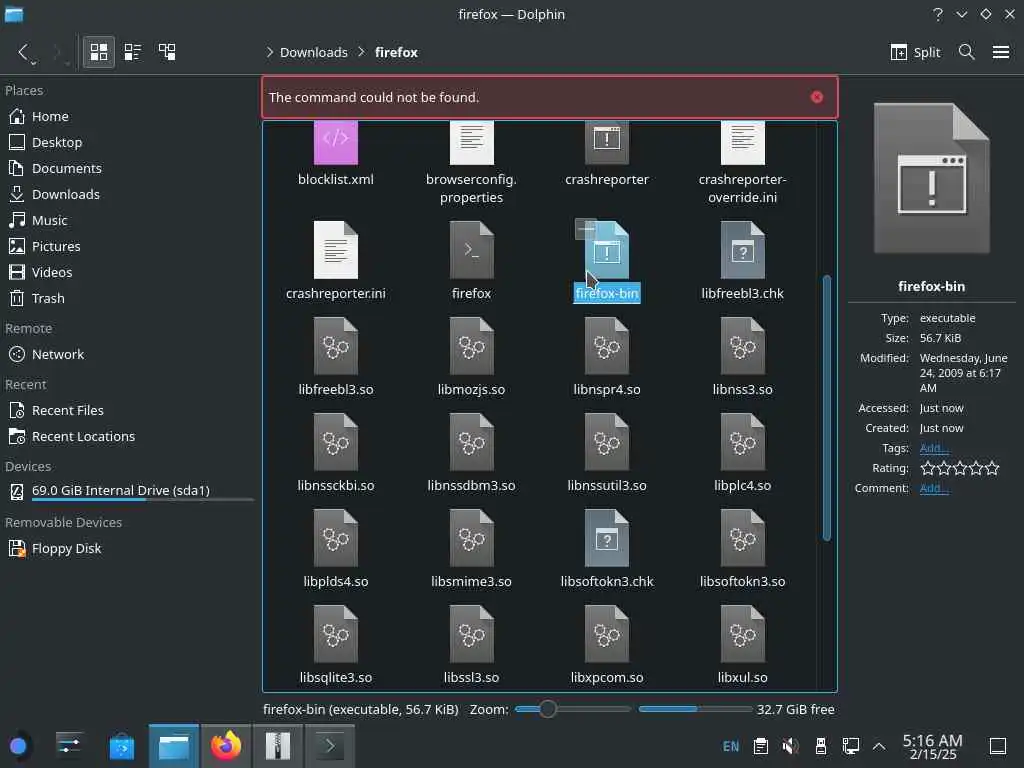
Task: Open Discover store from the taskbar
Action: pyautogui.click(x=121, y=746)
